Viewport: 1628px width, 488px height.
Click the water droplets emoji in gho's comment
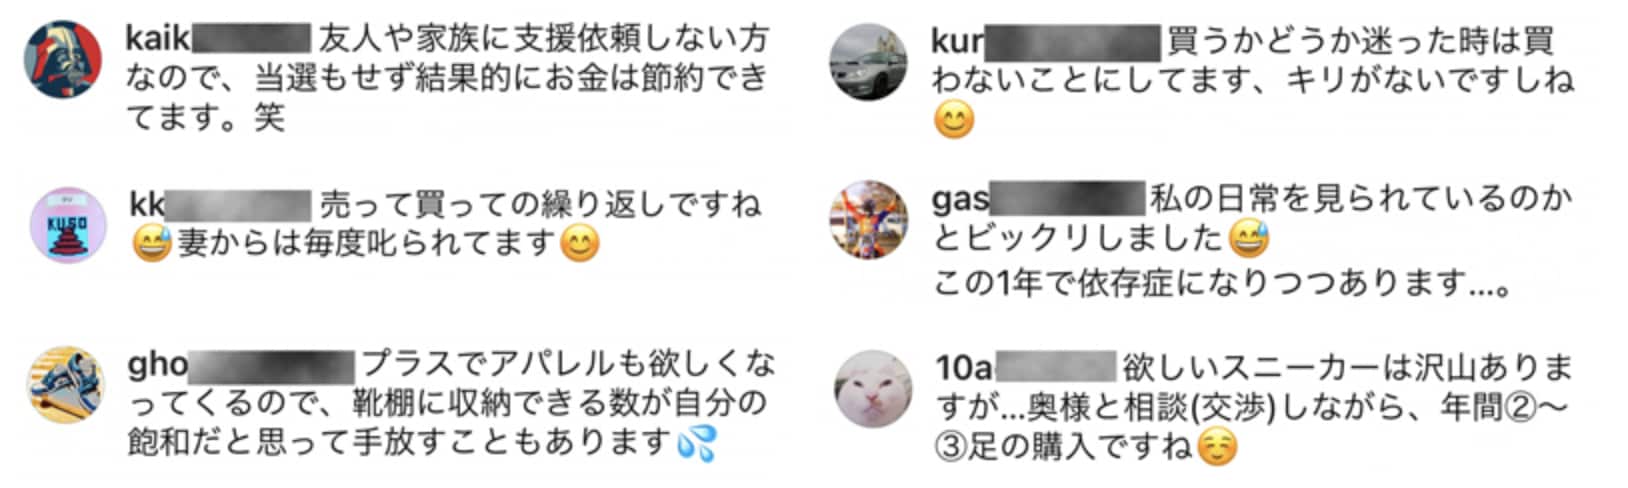coord(697,441)
